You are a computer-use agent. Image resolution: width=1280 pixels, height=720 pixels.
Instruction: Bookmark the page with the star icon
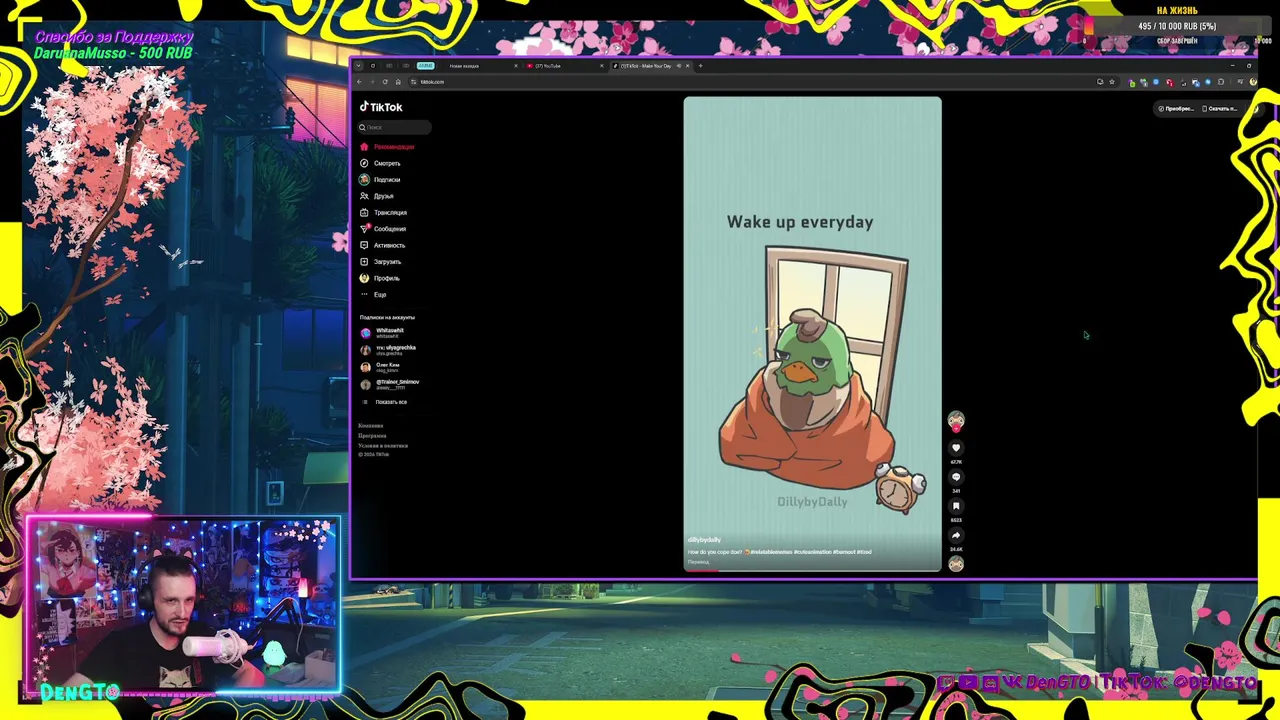tap(1112, 82)
